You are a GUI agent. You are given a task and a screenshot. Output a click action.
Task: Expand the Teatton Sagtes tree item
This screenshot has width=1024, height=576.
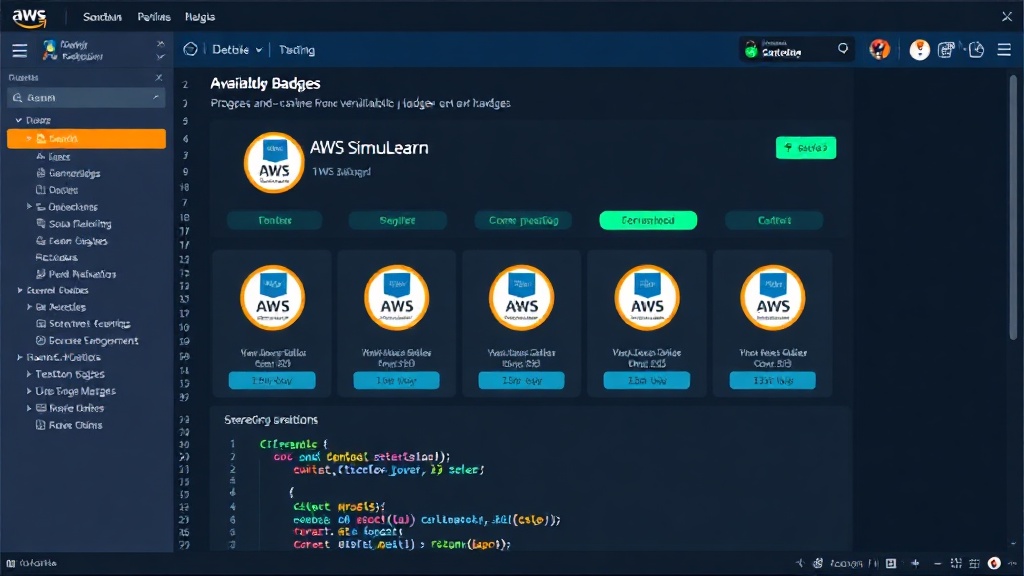pyautogui.click(x=29, y=374)
